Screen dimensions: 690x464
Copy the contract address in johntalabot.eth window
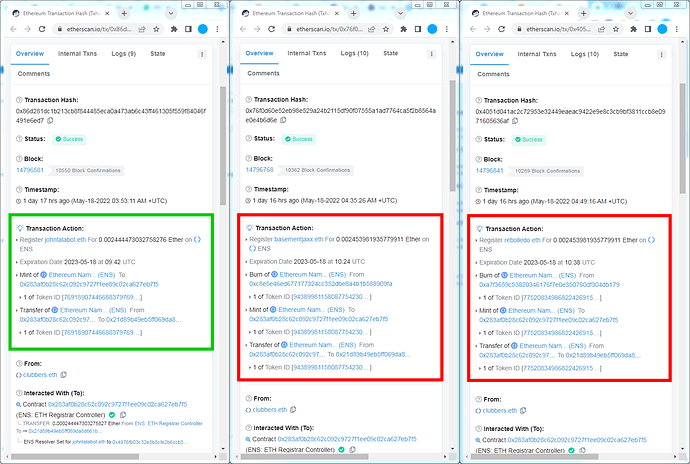pos(123,415)
